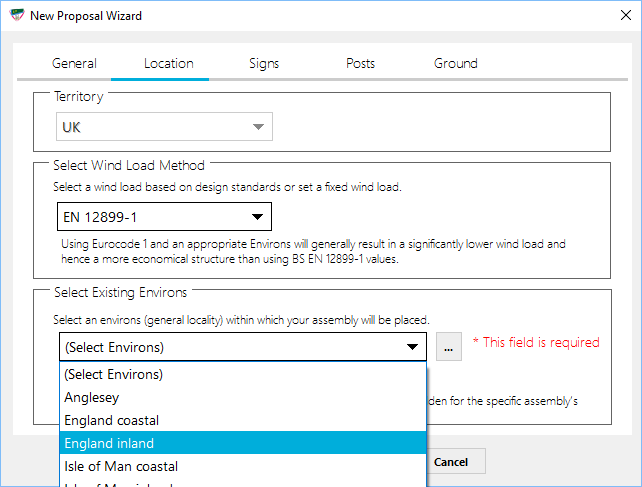
Task: Open the EN 12899-1 wind load dropdown
Action: coord(164,217)
